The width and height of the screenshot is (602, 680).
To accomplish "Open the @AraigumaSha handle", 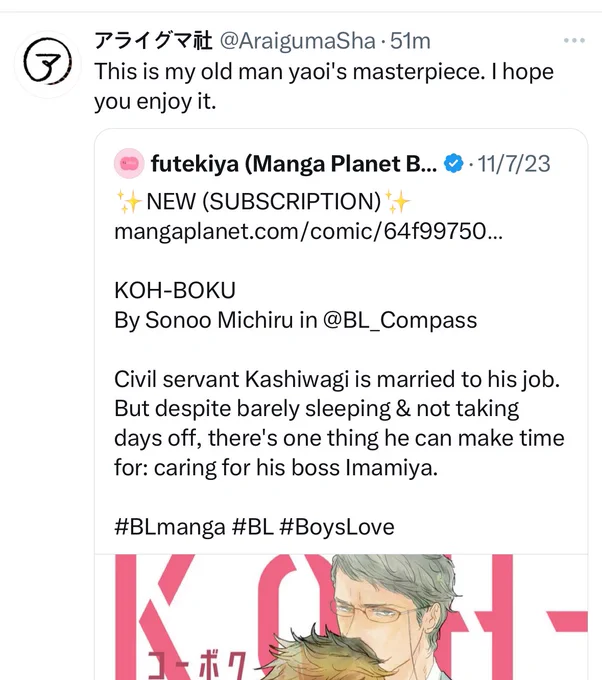I will pyautogui.click(x=298, y=42).
